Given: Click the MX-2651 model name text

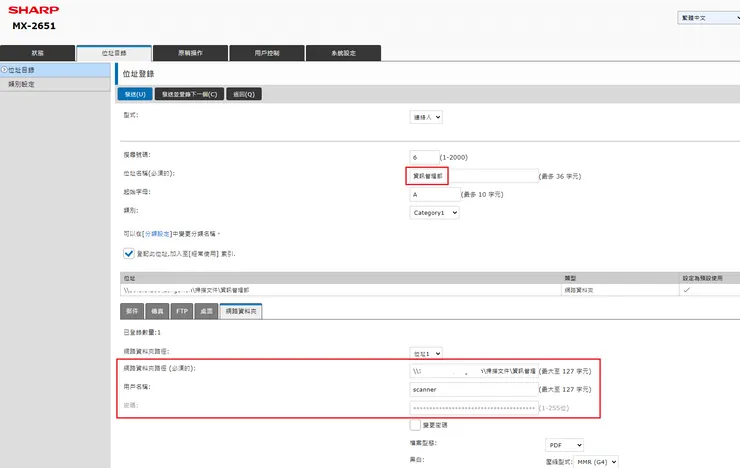Looking at the screenshot, I should tap(34, 26).
